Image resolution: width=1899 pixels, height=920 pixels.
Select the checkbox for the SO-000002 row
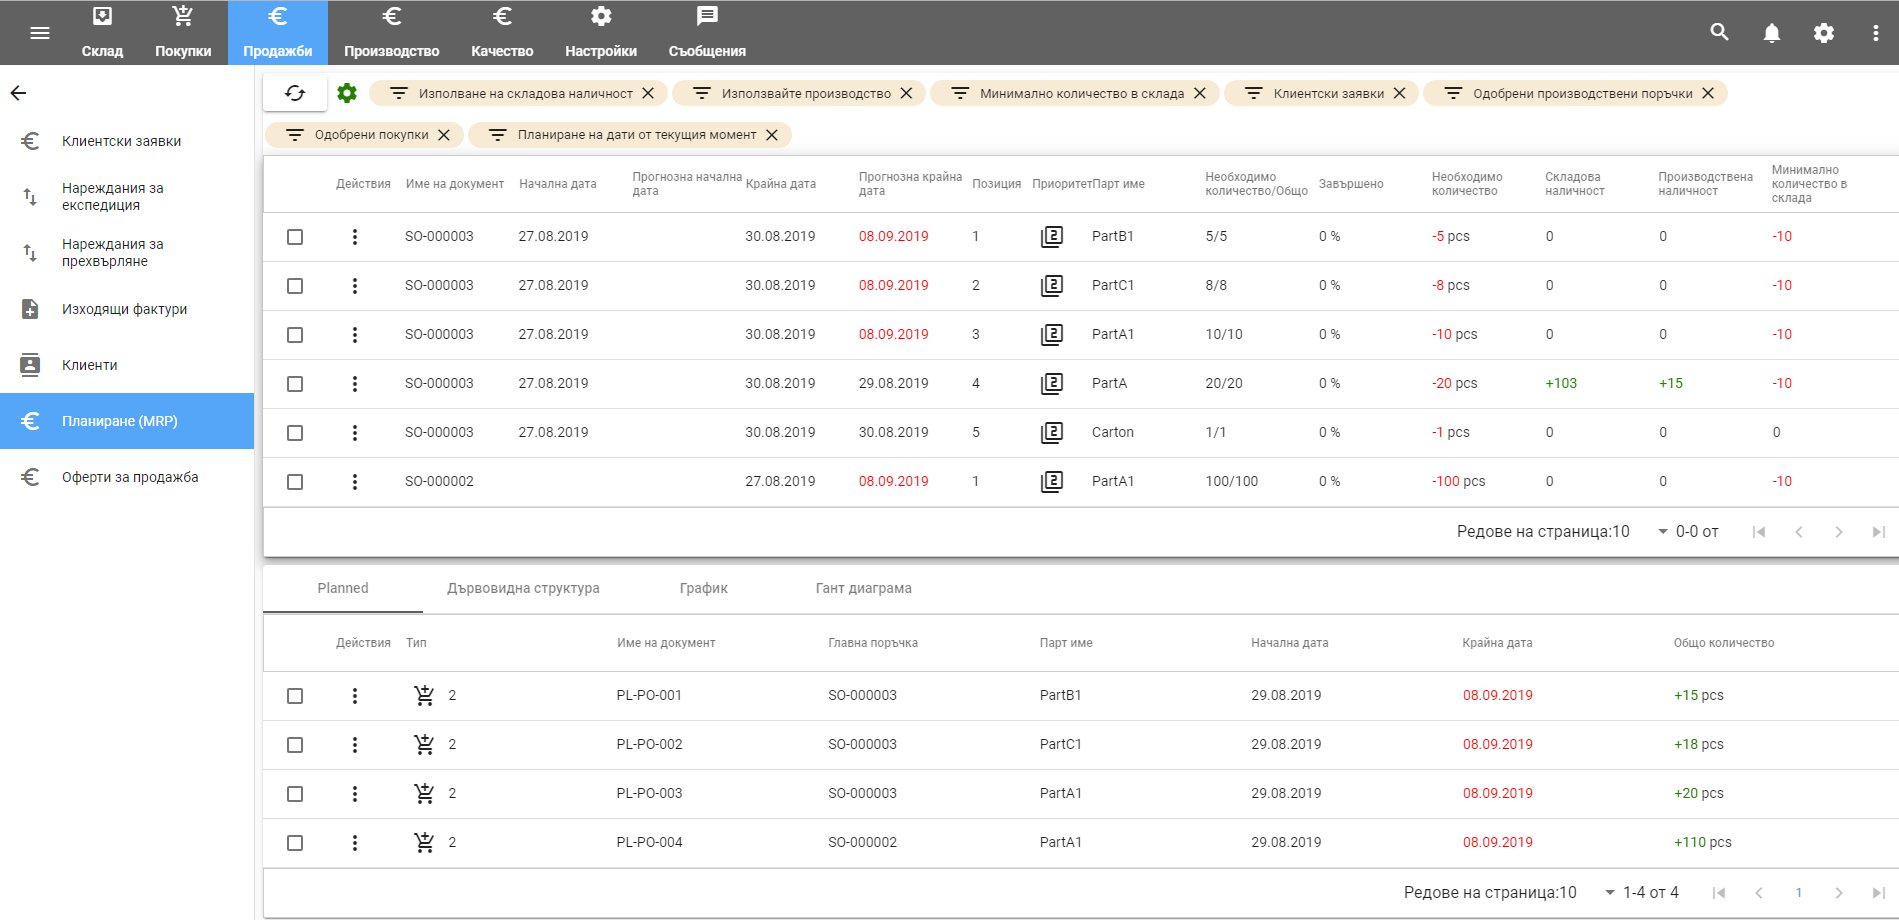coord(295,482)
